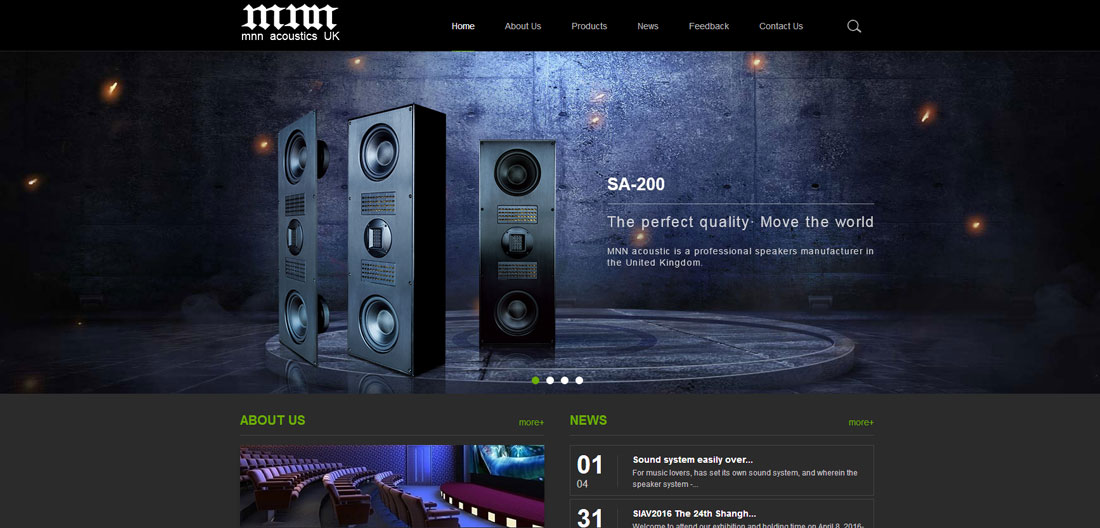Screen dimensions: 1100x528
Task: Open the Feedback page
Action: click(x=709, y=26)
